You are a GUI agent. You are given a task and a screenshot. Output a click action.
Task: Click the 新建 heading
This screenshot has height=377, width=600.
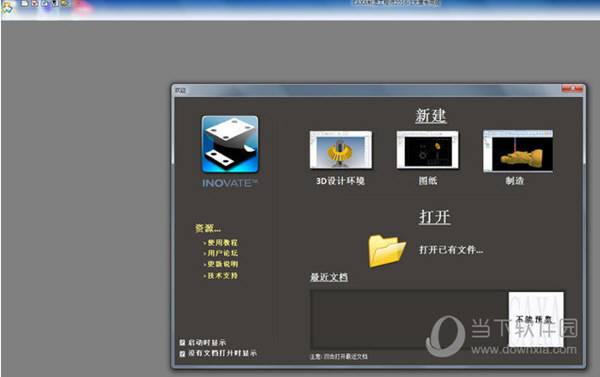(431, 116)
